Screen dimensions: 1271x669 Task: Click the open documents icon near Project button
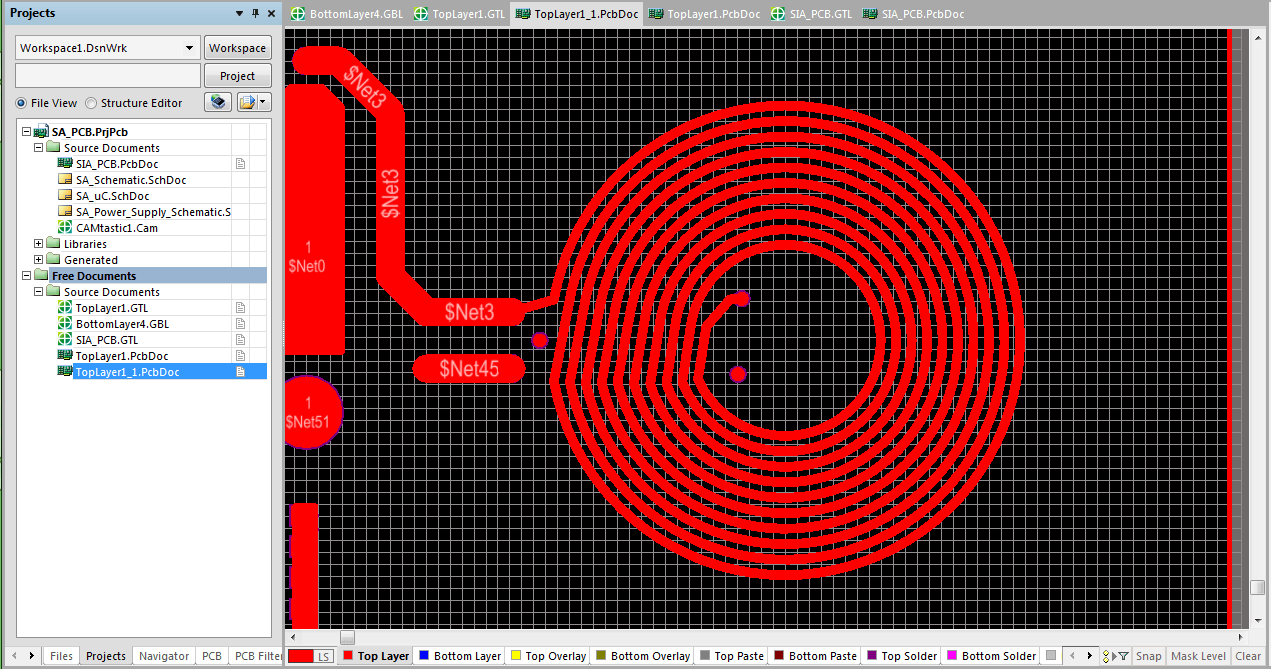tap(247, 101)
